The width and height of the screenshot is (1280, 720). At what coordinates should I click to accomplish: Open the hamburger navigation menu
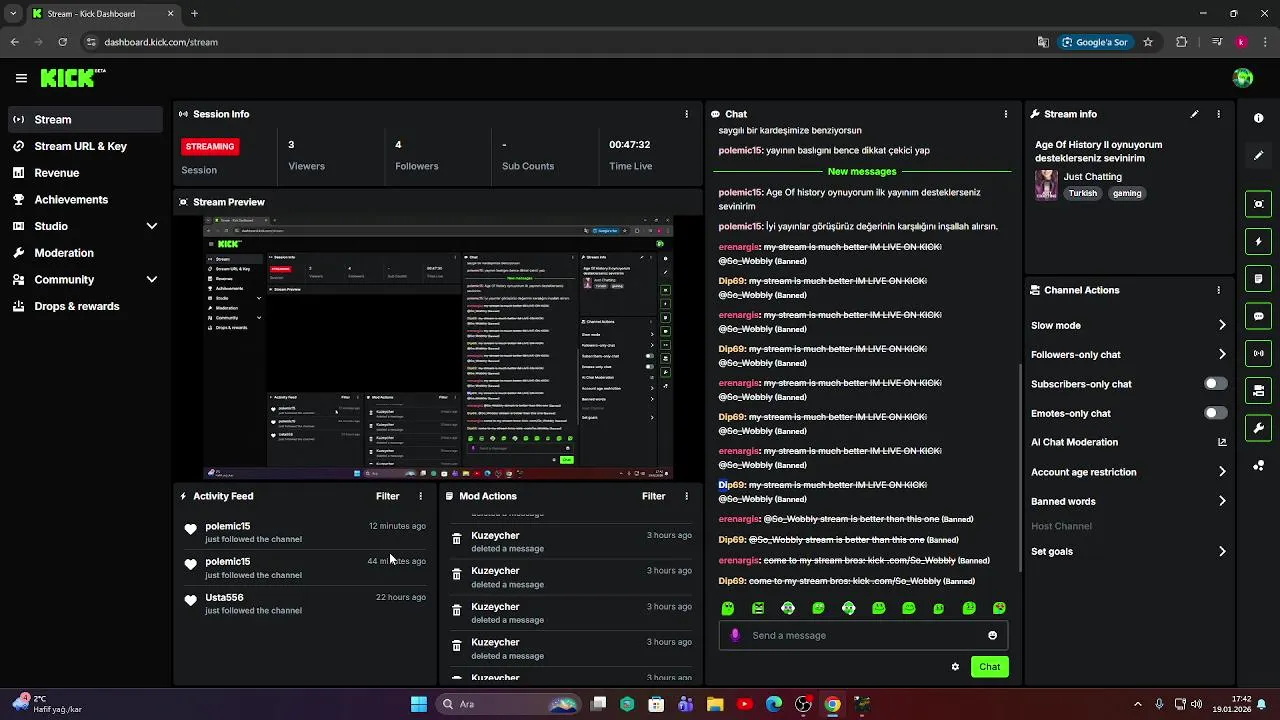21,78
